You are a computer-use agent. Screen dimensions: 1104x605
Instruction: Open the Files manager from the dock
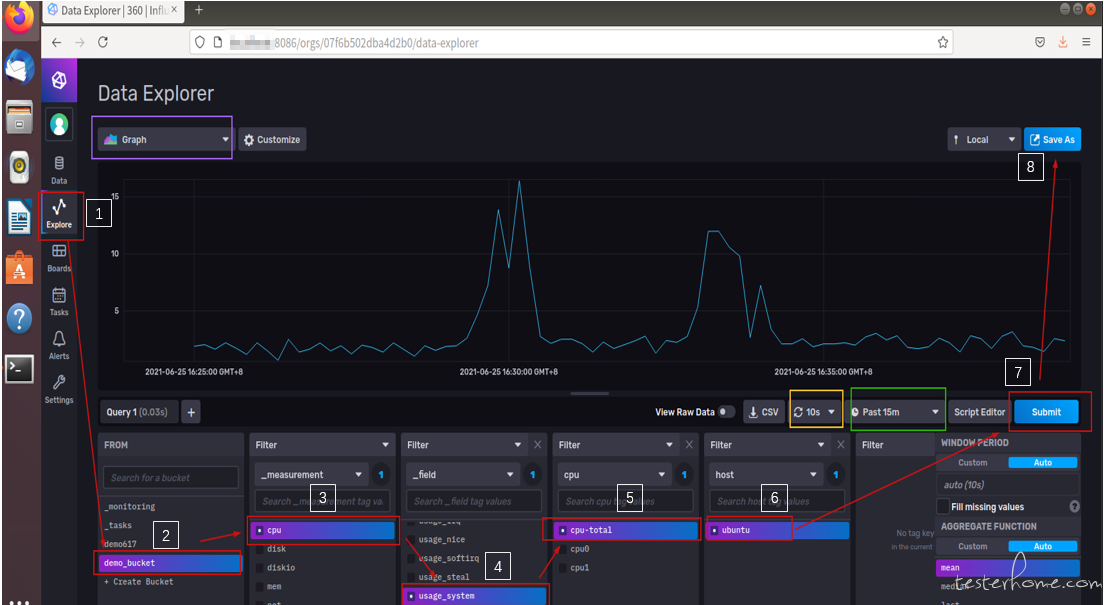(19, 117)
